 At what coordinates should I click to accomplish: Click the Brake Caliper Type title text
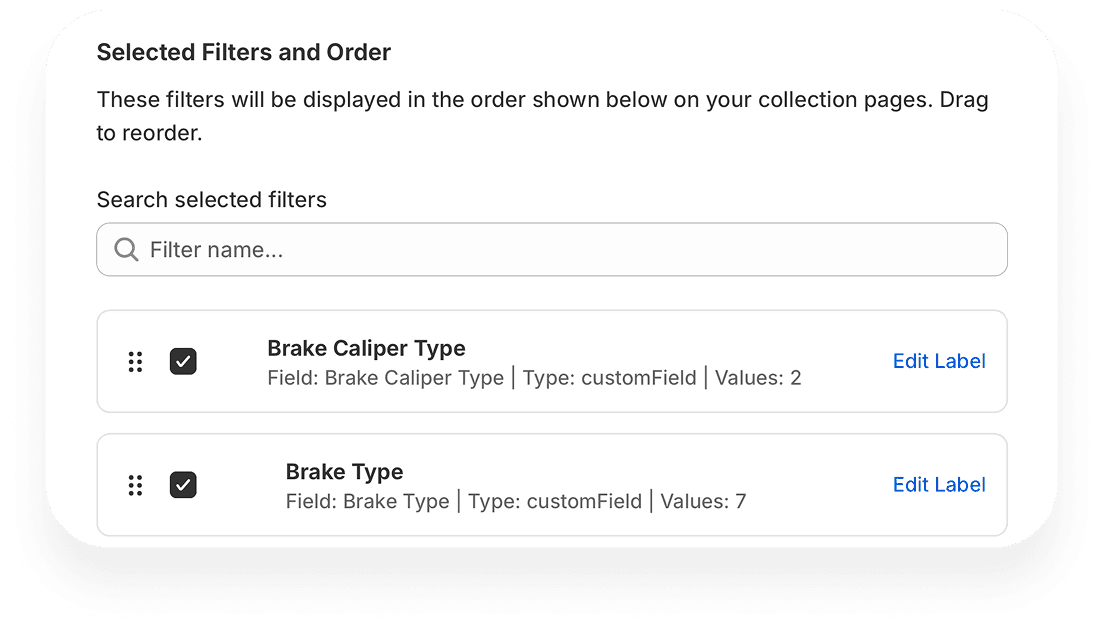tap(366, 348)
